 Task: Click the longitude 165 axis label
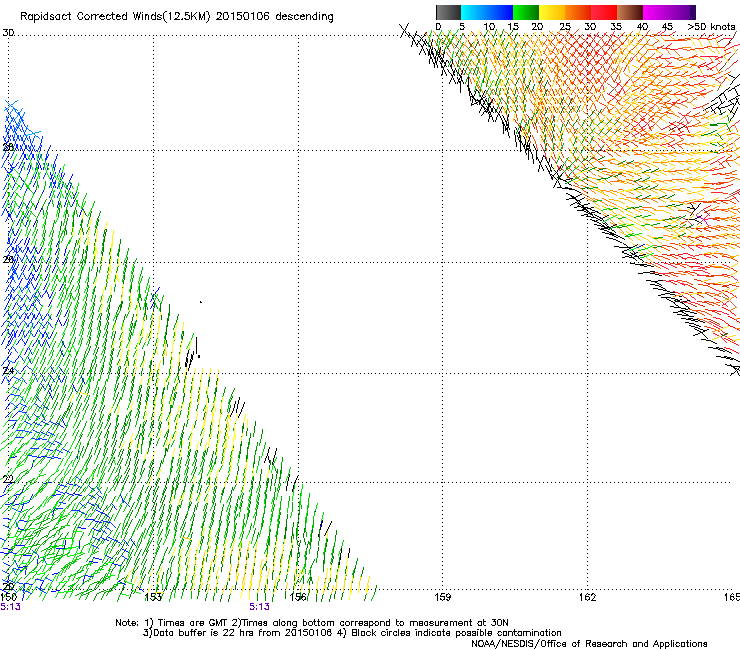(732, 597)
